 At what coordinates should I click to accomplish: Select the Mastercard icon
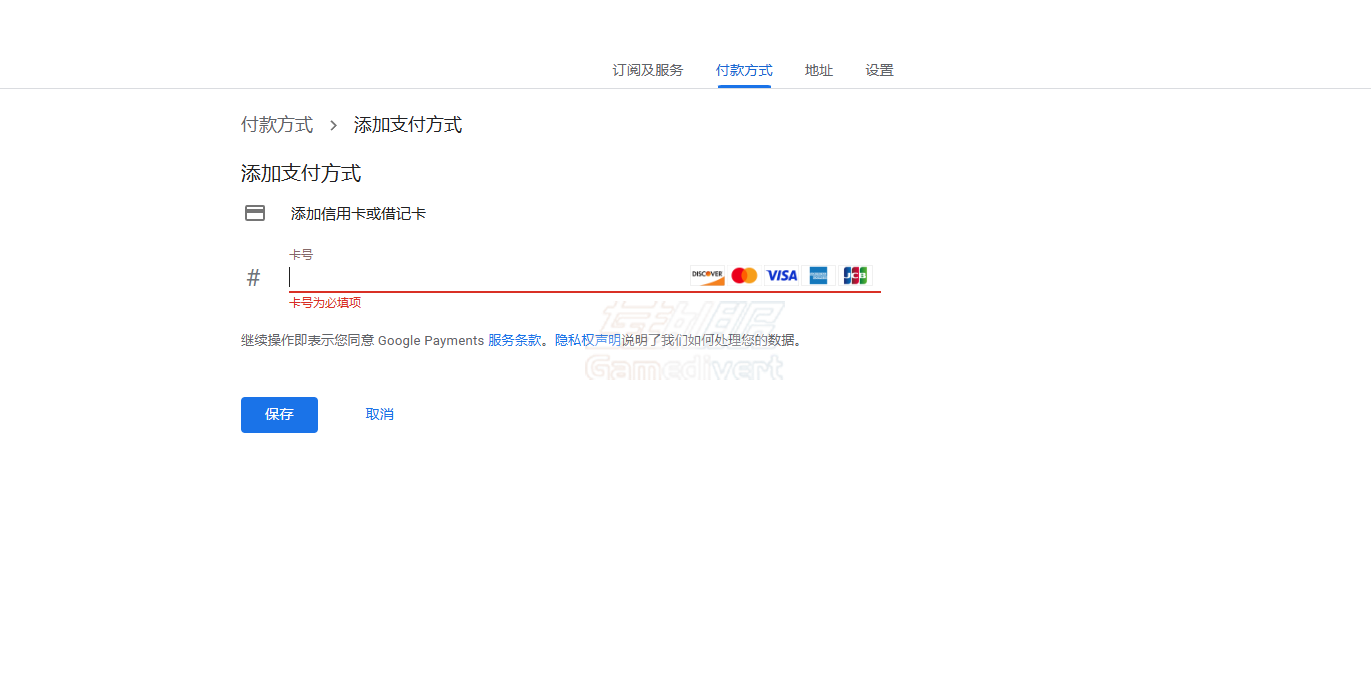click(x=744, y=275)
